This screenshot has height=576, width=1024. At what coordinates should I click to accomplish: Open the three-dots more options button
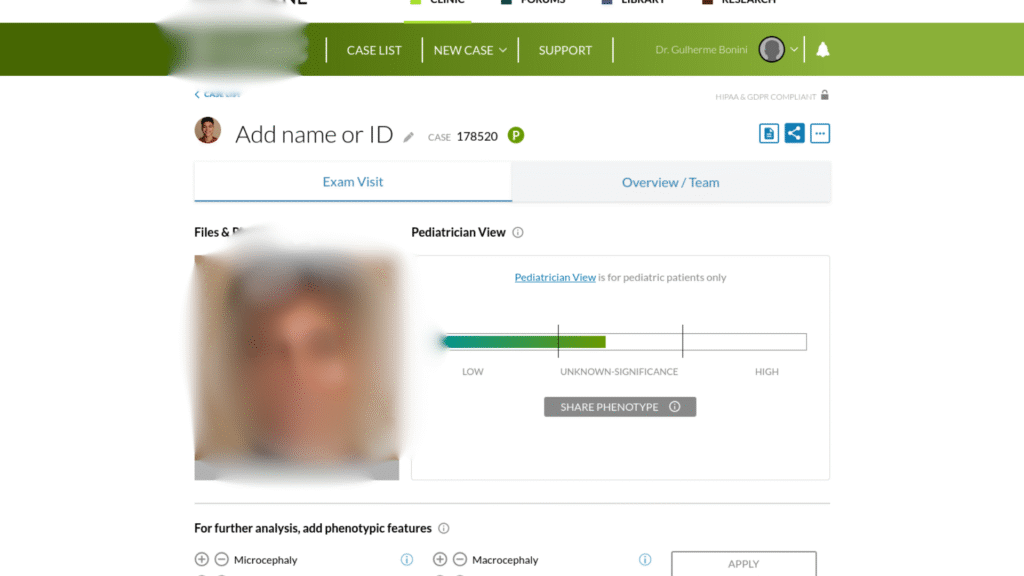[x=820, y=133]
